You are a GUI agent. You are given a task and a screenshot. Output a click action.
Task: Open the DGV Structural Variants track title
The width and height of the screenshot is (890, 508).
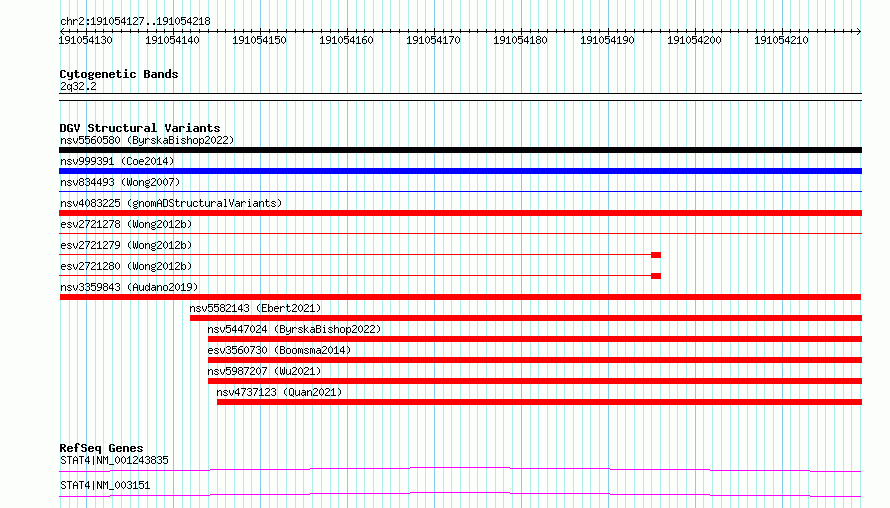[x=140, y=128]
